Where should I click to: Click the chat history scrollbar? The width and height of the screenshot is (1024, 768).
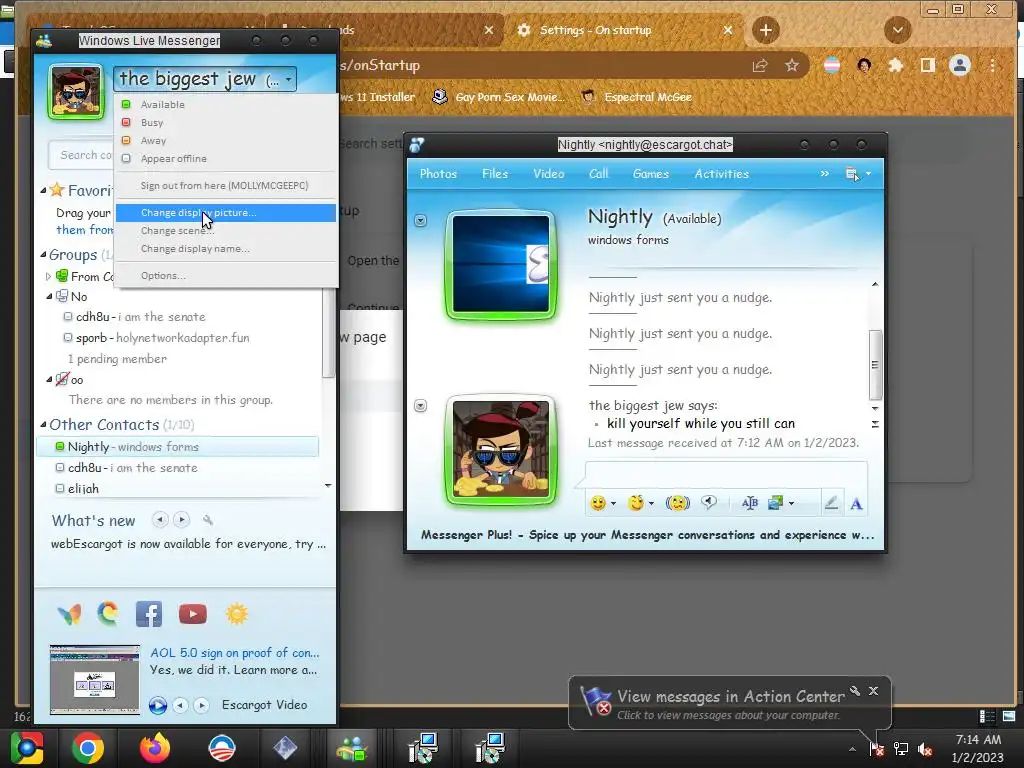[x=875, y=365]
